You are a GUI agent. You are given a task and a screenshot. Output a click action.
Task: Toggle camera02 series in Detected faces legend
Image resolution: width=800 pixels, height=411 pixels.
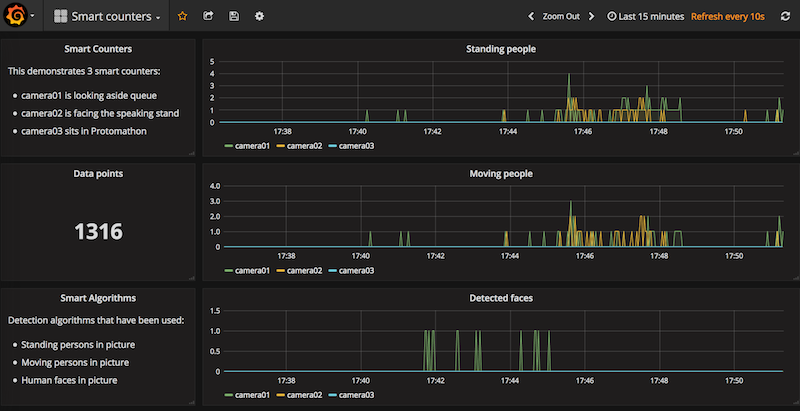pos(299,395)
